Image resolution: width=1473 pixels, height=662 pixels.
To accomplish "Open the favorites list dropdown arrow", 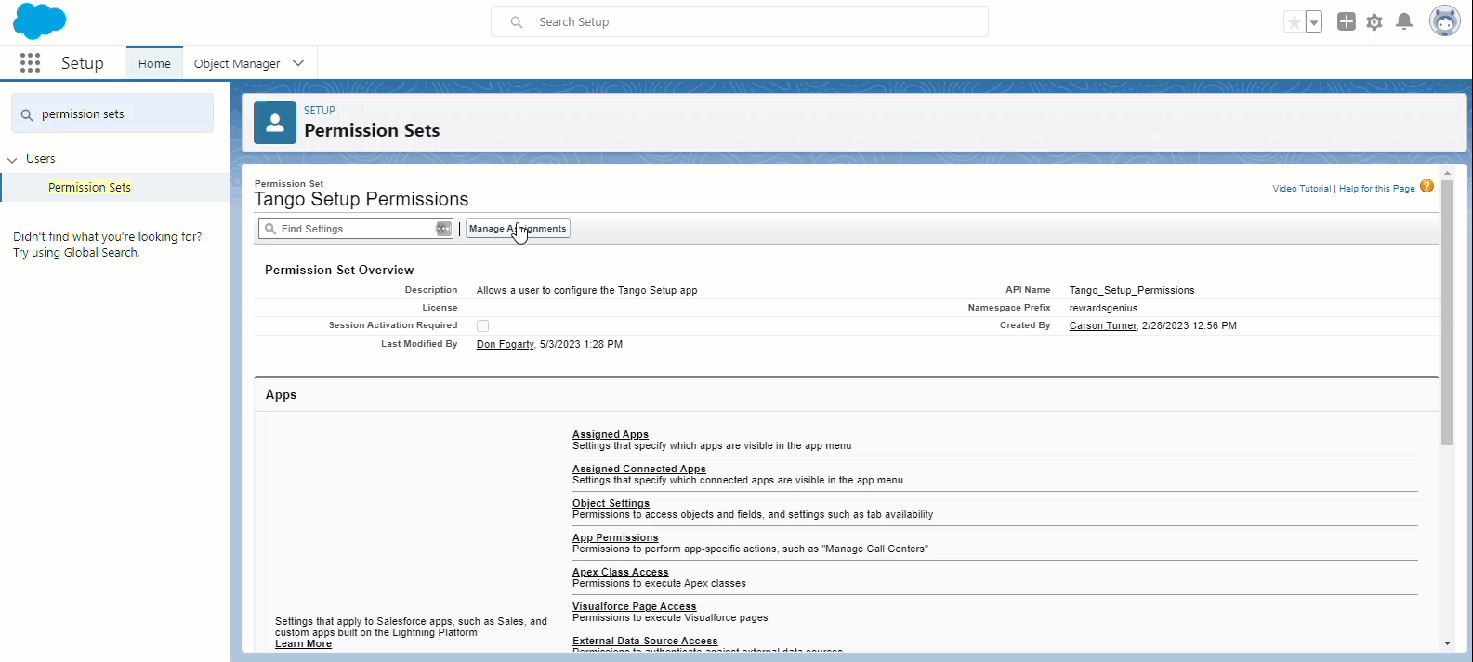I will pyautogui.click(x=1313, y=21).
